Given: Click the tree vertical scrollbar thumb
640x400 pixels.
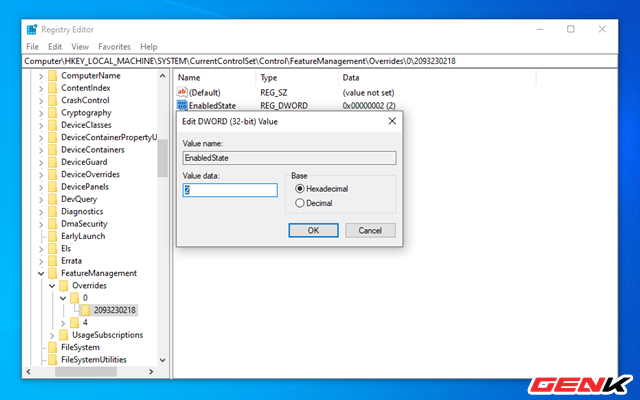Looking at the screenshot, I should [x=162, y=158].
